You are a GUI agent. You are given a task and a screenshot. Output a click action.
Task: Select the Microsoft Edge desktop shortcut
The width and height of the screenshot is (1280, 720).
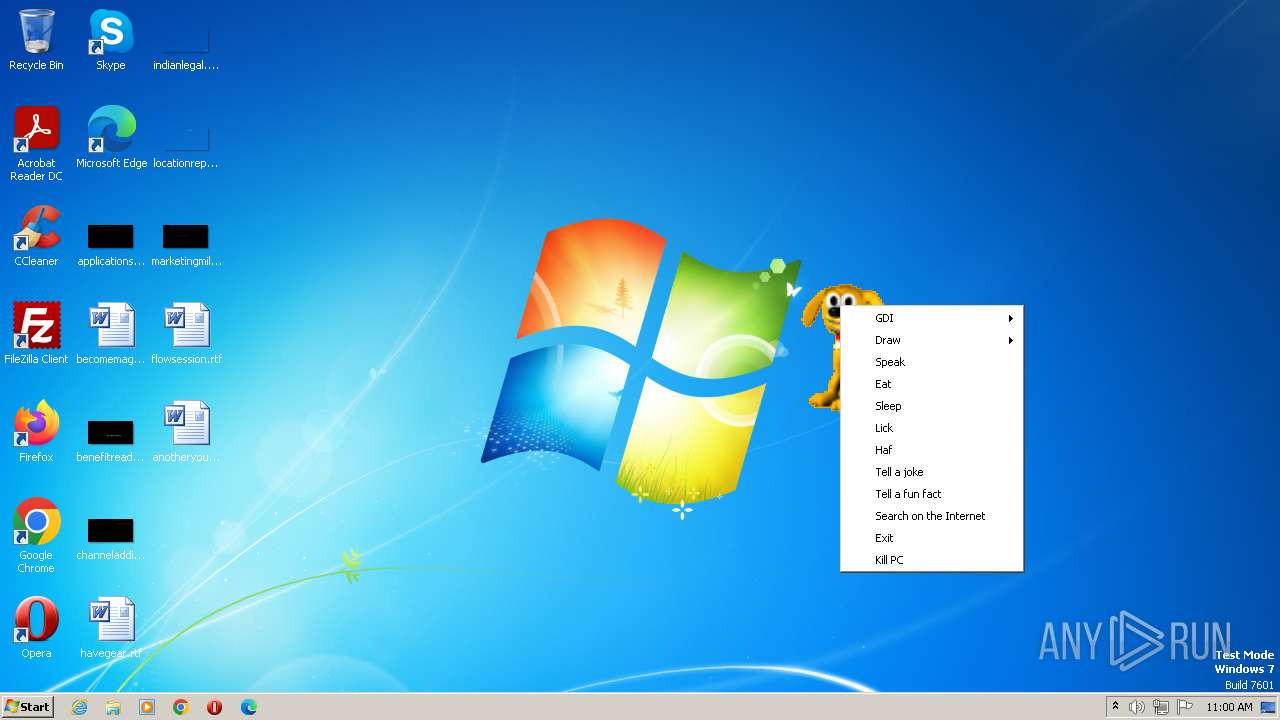tap(111, 138)
